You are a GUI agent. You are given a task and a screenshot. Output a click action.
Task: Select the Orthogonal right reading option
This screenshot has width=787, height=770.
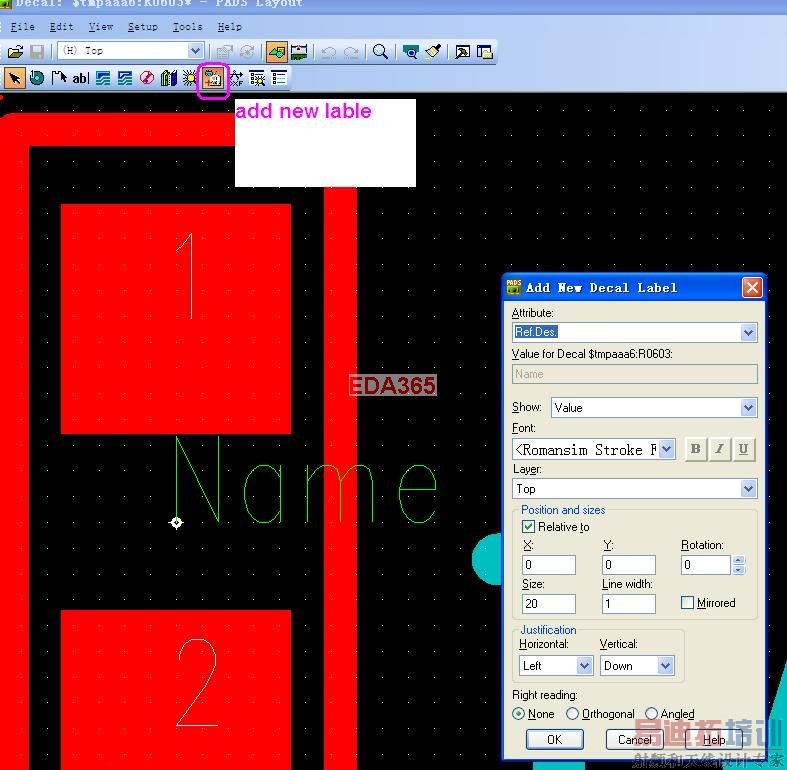[572, 714]
